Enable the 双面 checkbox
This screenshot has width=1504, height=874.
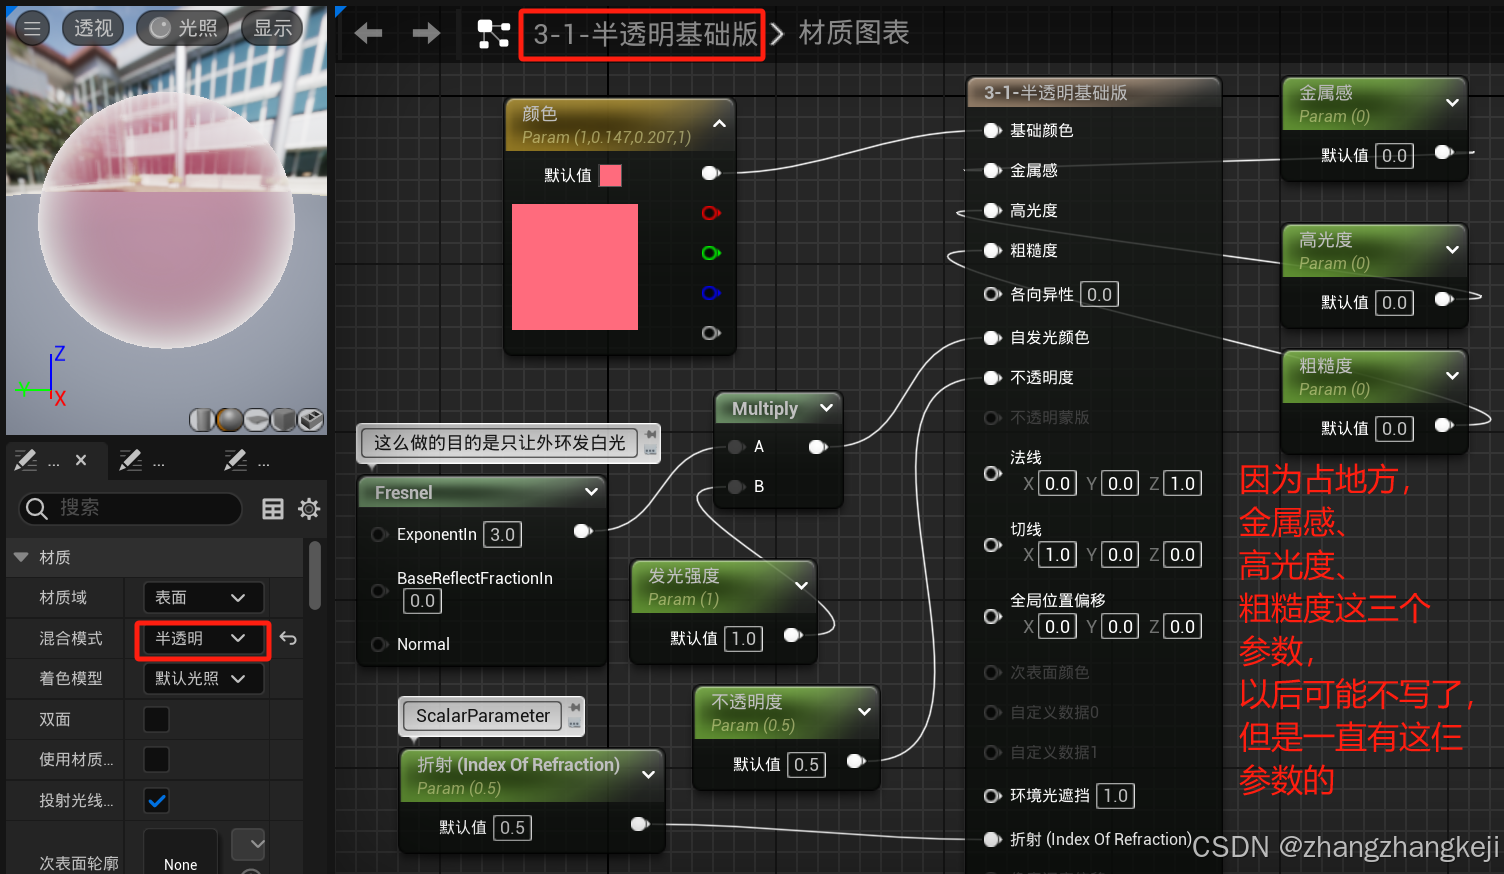(x=156, y=719)
